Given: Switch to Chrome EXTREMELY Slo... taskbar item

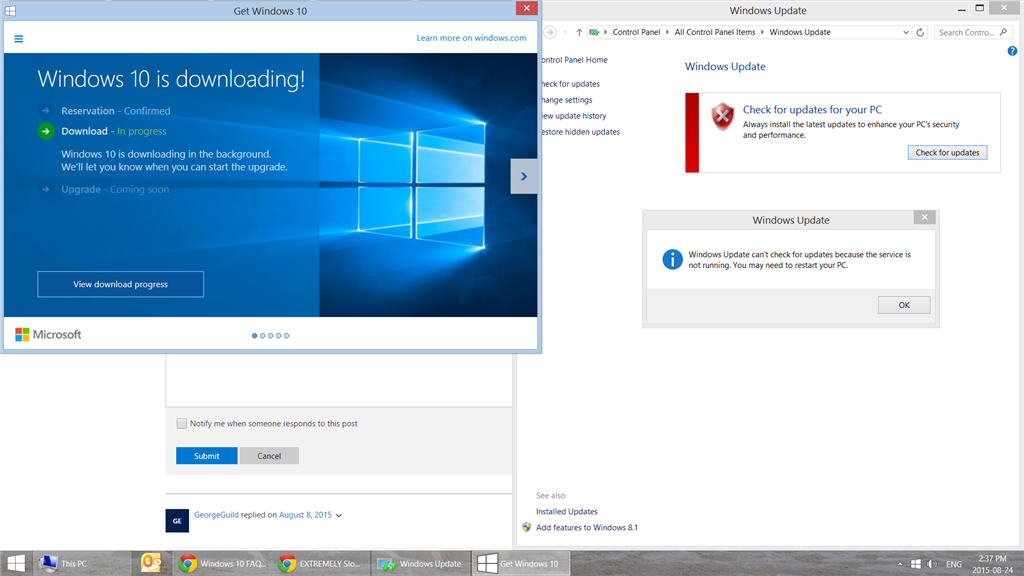Looking at the screenshot, I should [x=321, y=563].
